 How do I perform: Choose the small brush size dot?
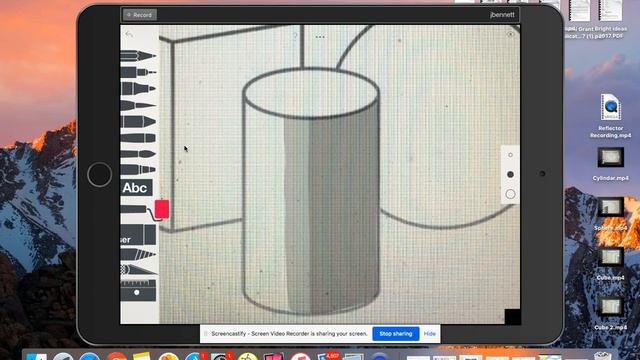point(510,155)
